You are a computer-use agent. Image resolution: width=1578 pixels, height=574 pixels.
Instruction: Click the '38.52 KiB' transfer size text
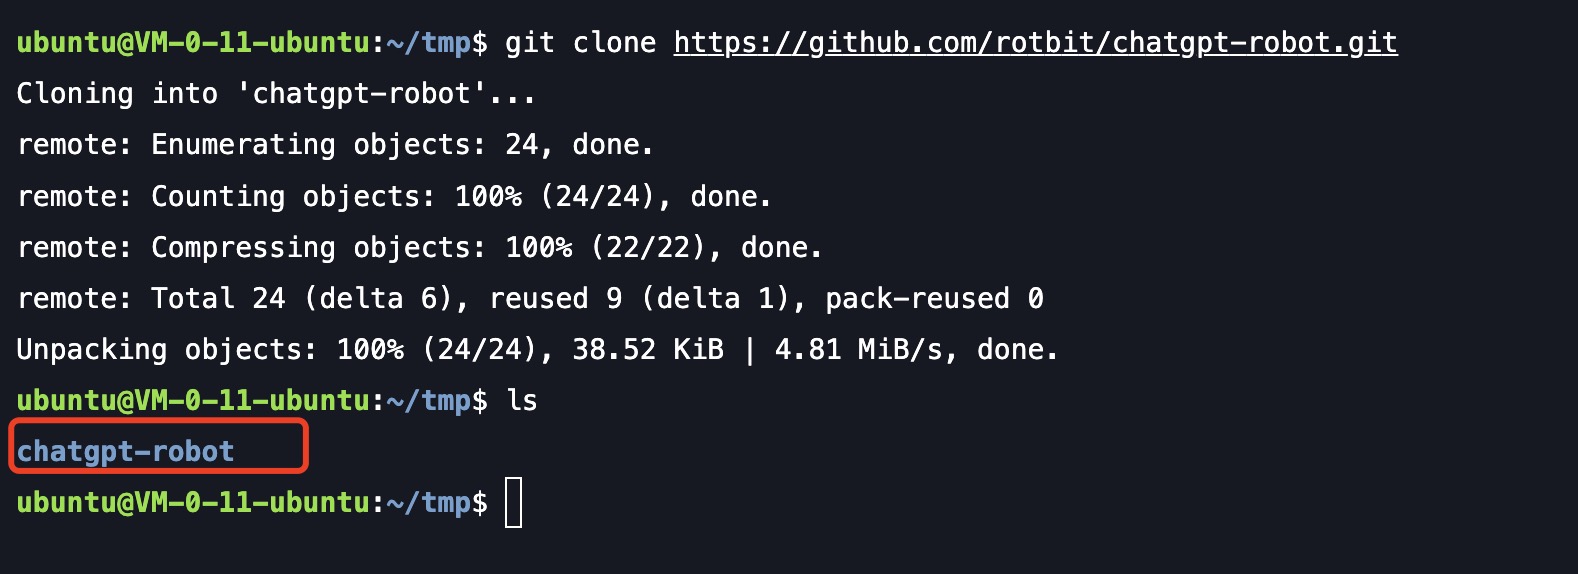point(647,349)
